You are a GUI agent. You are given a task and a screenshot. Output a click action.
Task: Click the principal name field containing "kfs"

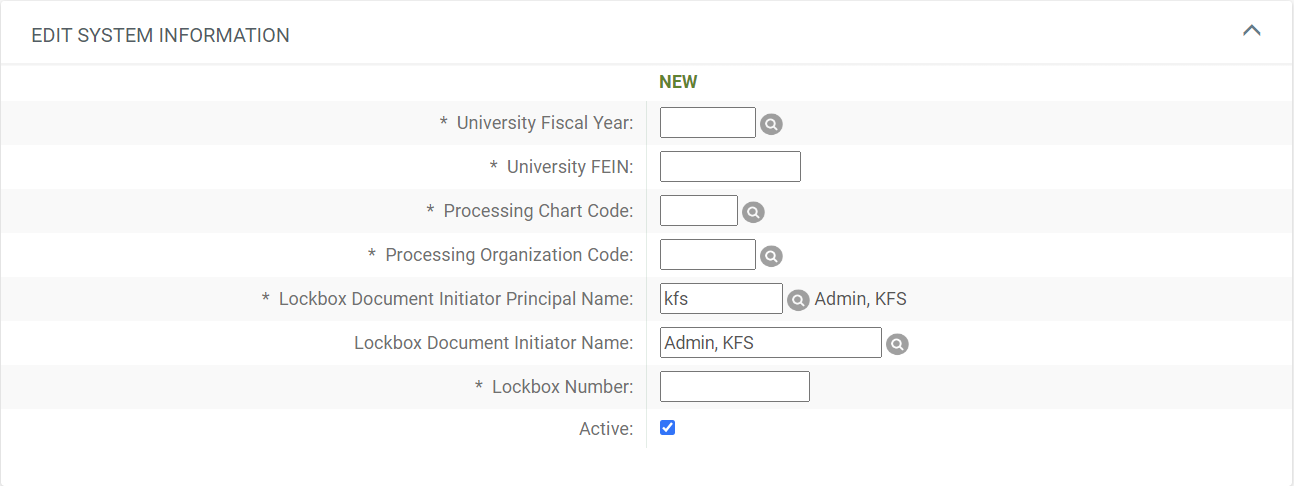pos(721,299)
